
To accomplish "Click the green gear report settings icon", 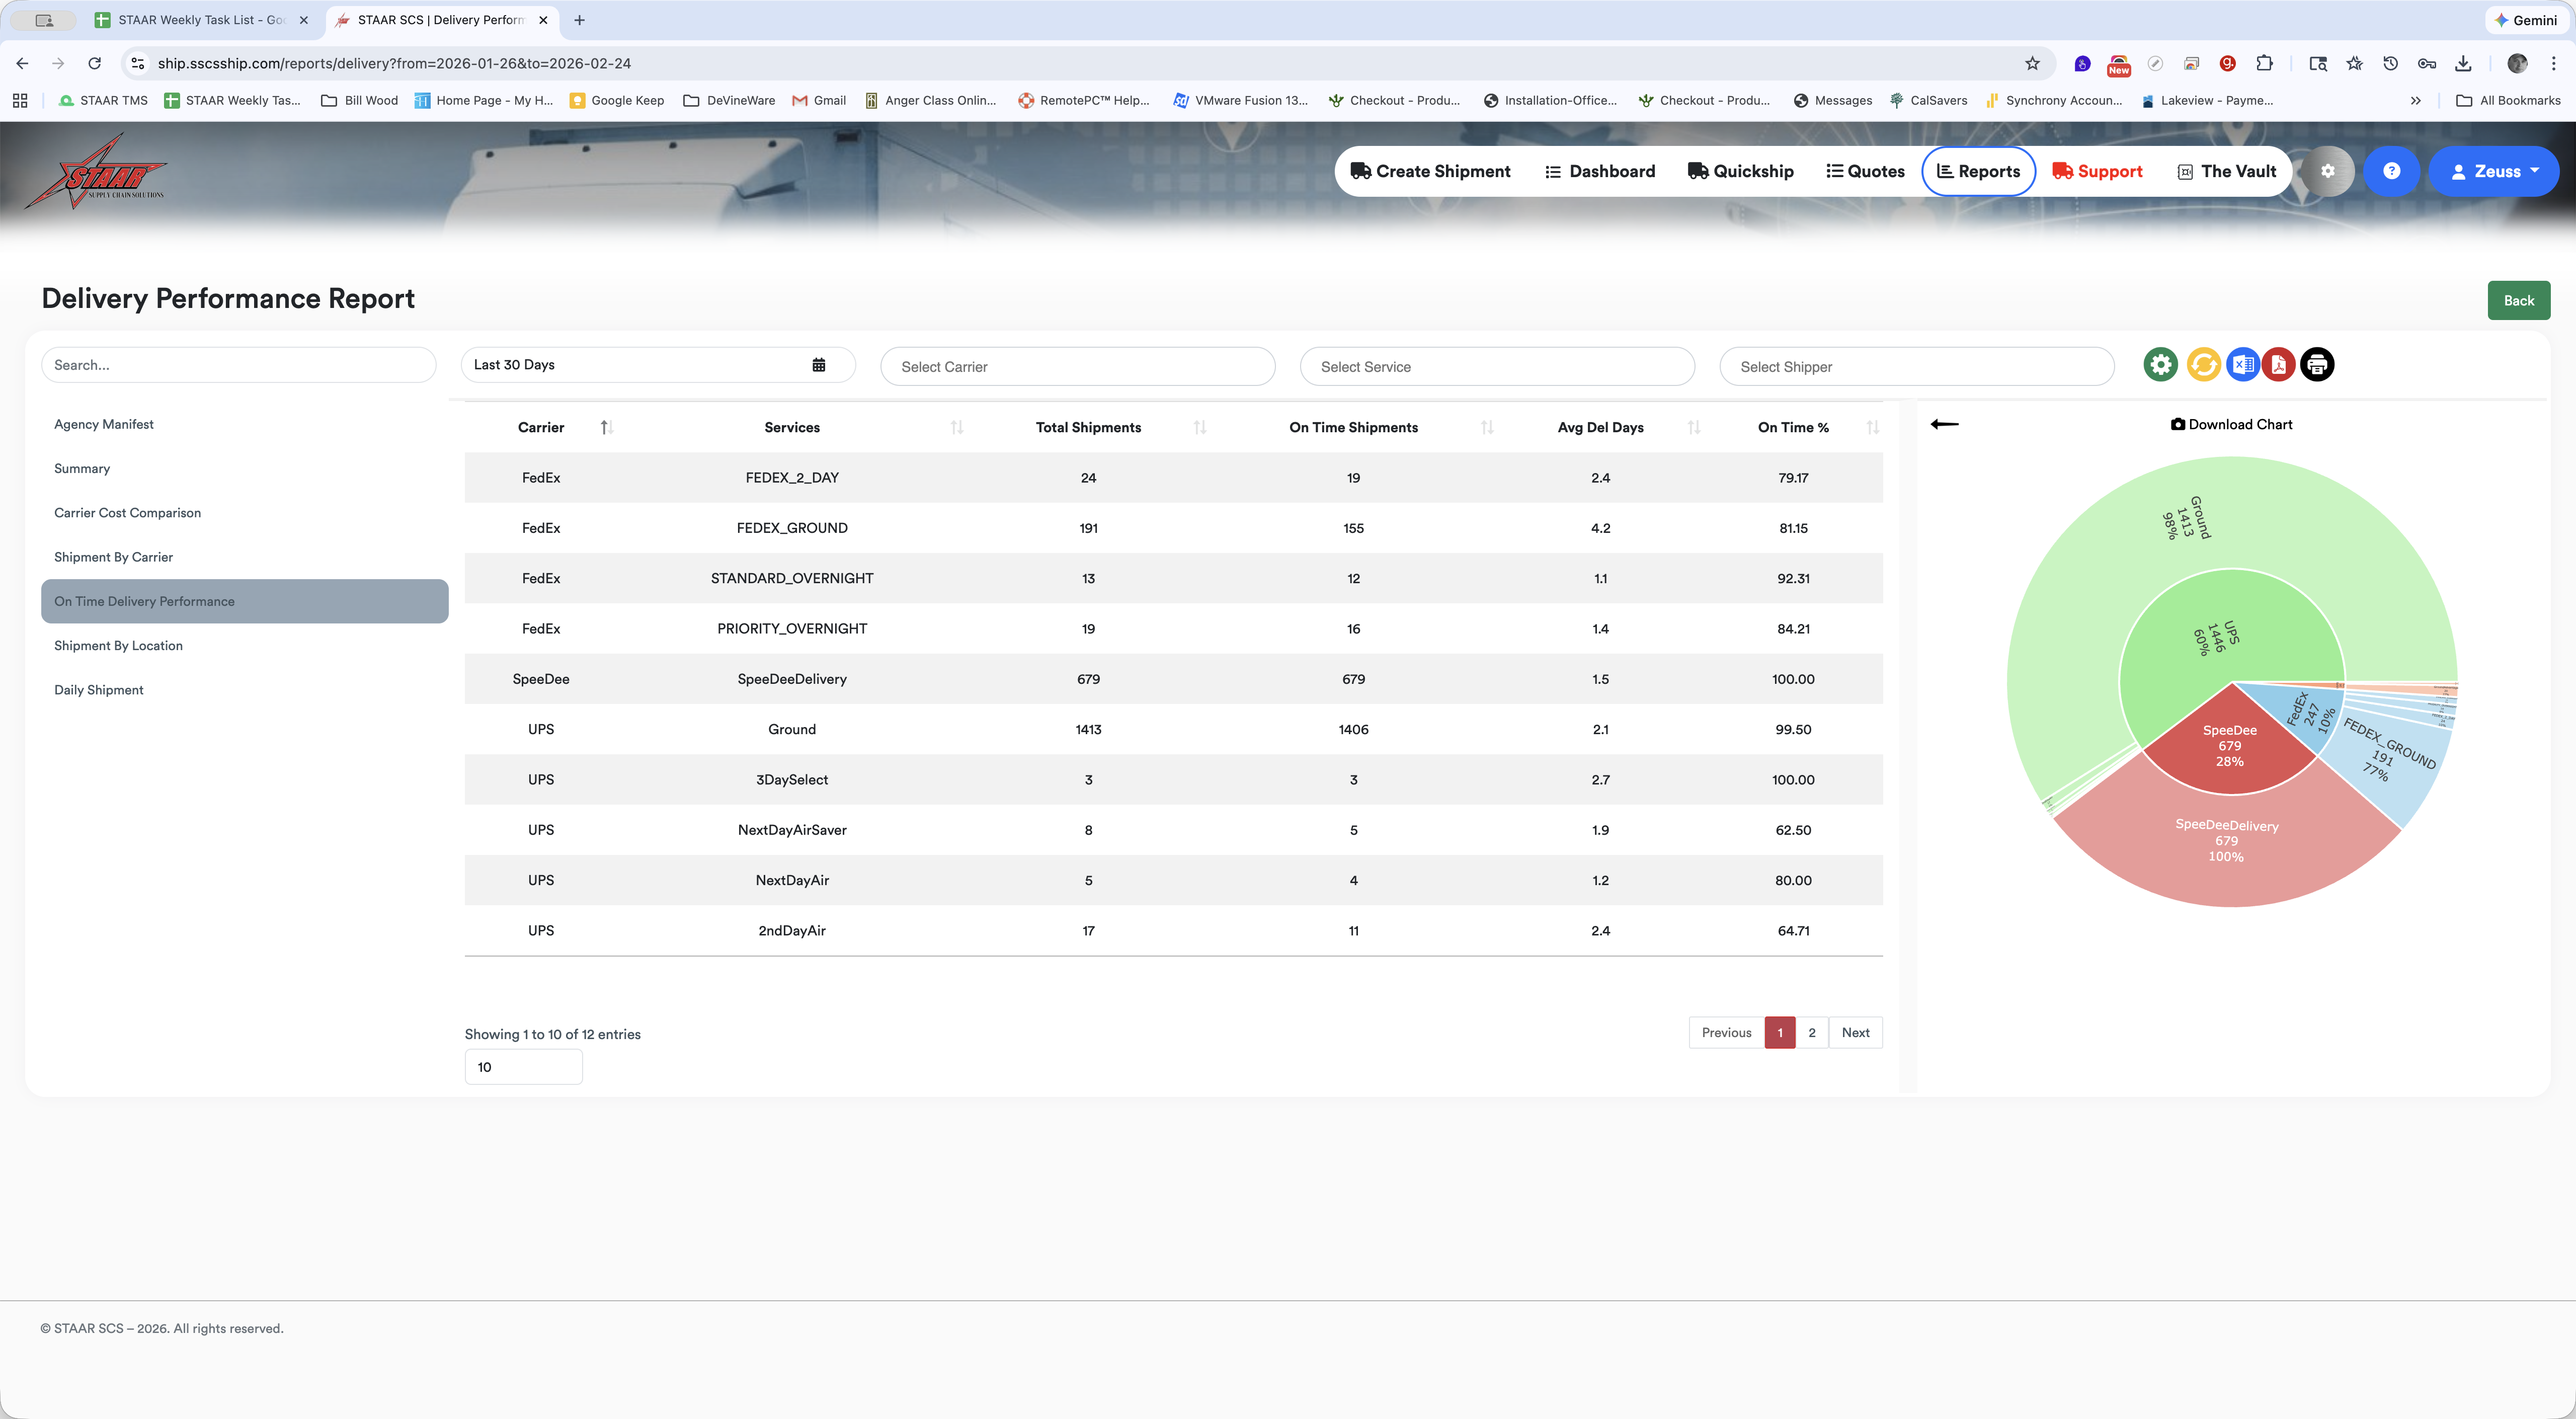I will (2160, 365).
